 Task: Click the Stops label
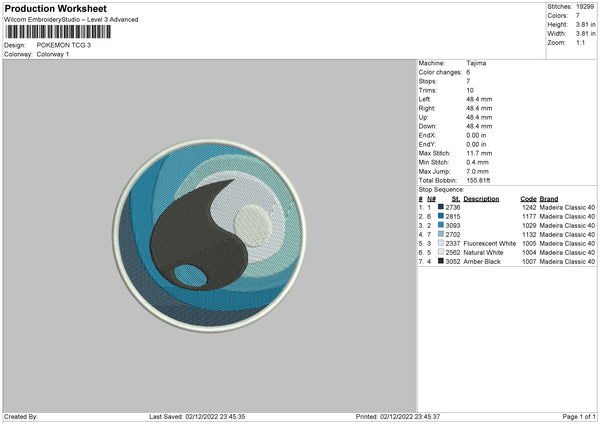tap(427, 82)
